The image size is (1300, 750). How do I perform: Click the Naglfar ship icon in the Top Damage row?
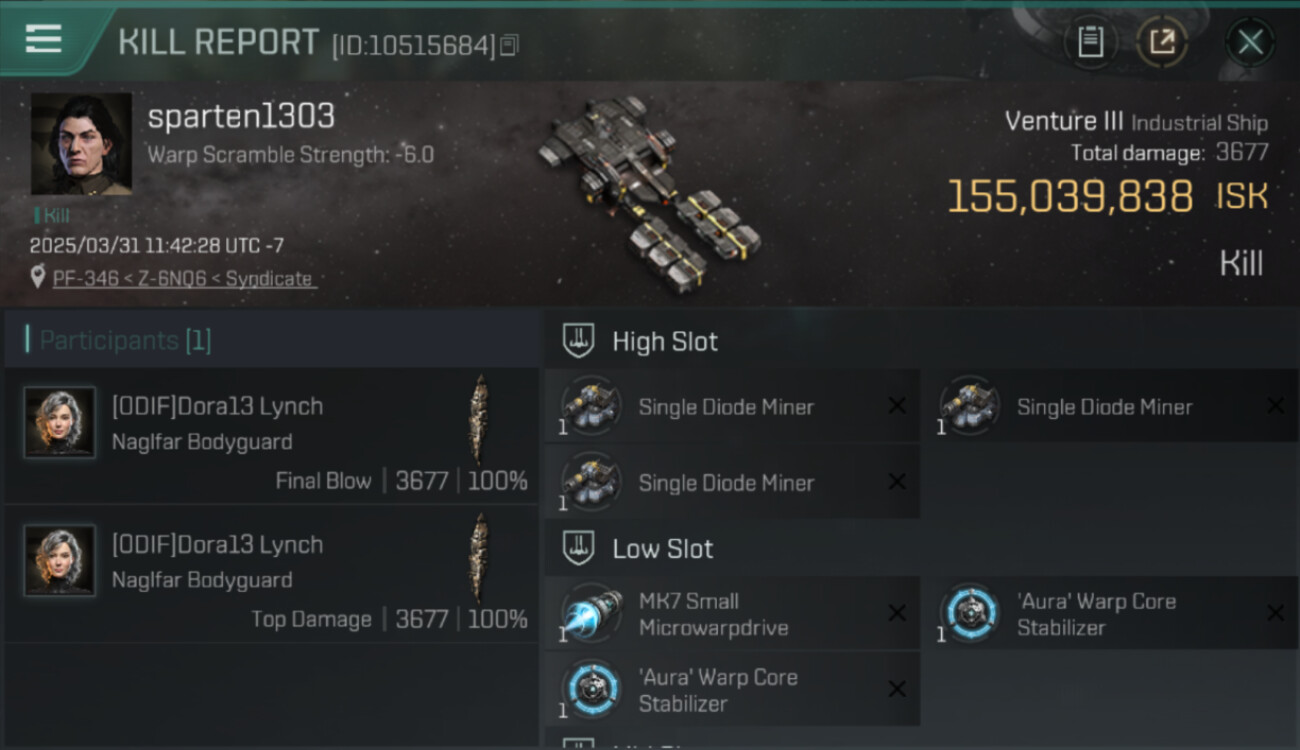pos(480,558)
